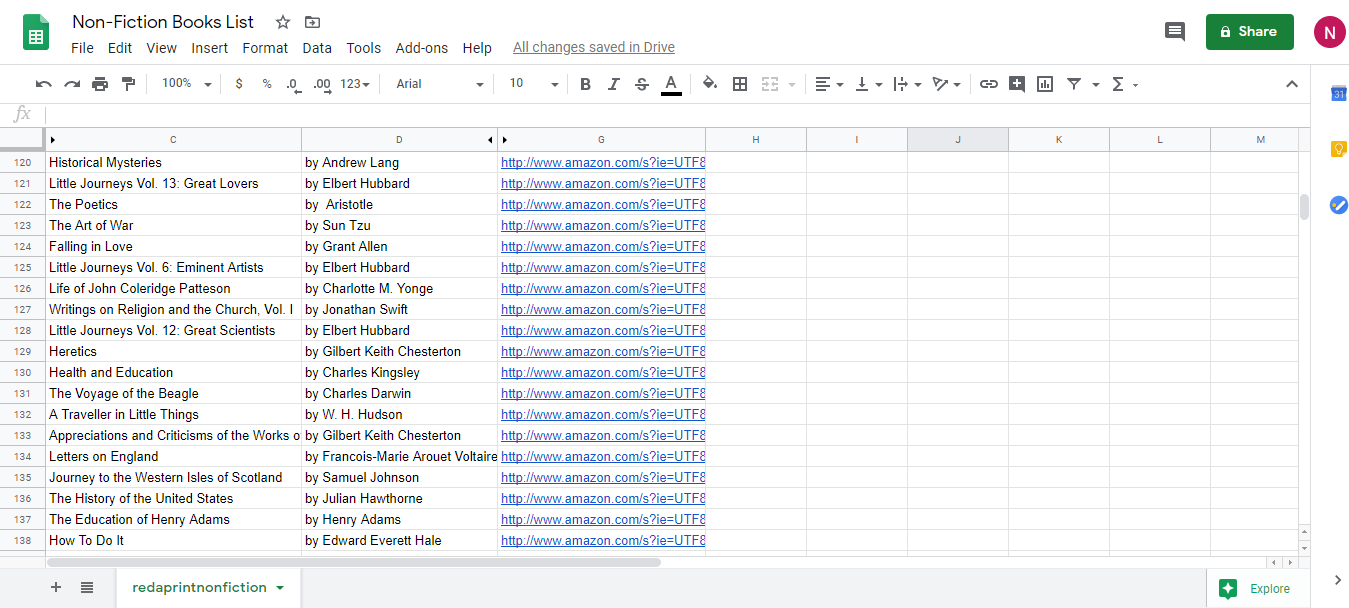Image resolution: width=1349 pixels, height=608 pixels.
Task: Click the Share button
Action: (1250, 32)
